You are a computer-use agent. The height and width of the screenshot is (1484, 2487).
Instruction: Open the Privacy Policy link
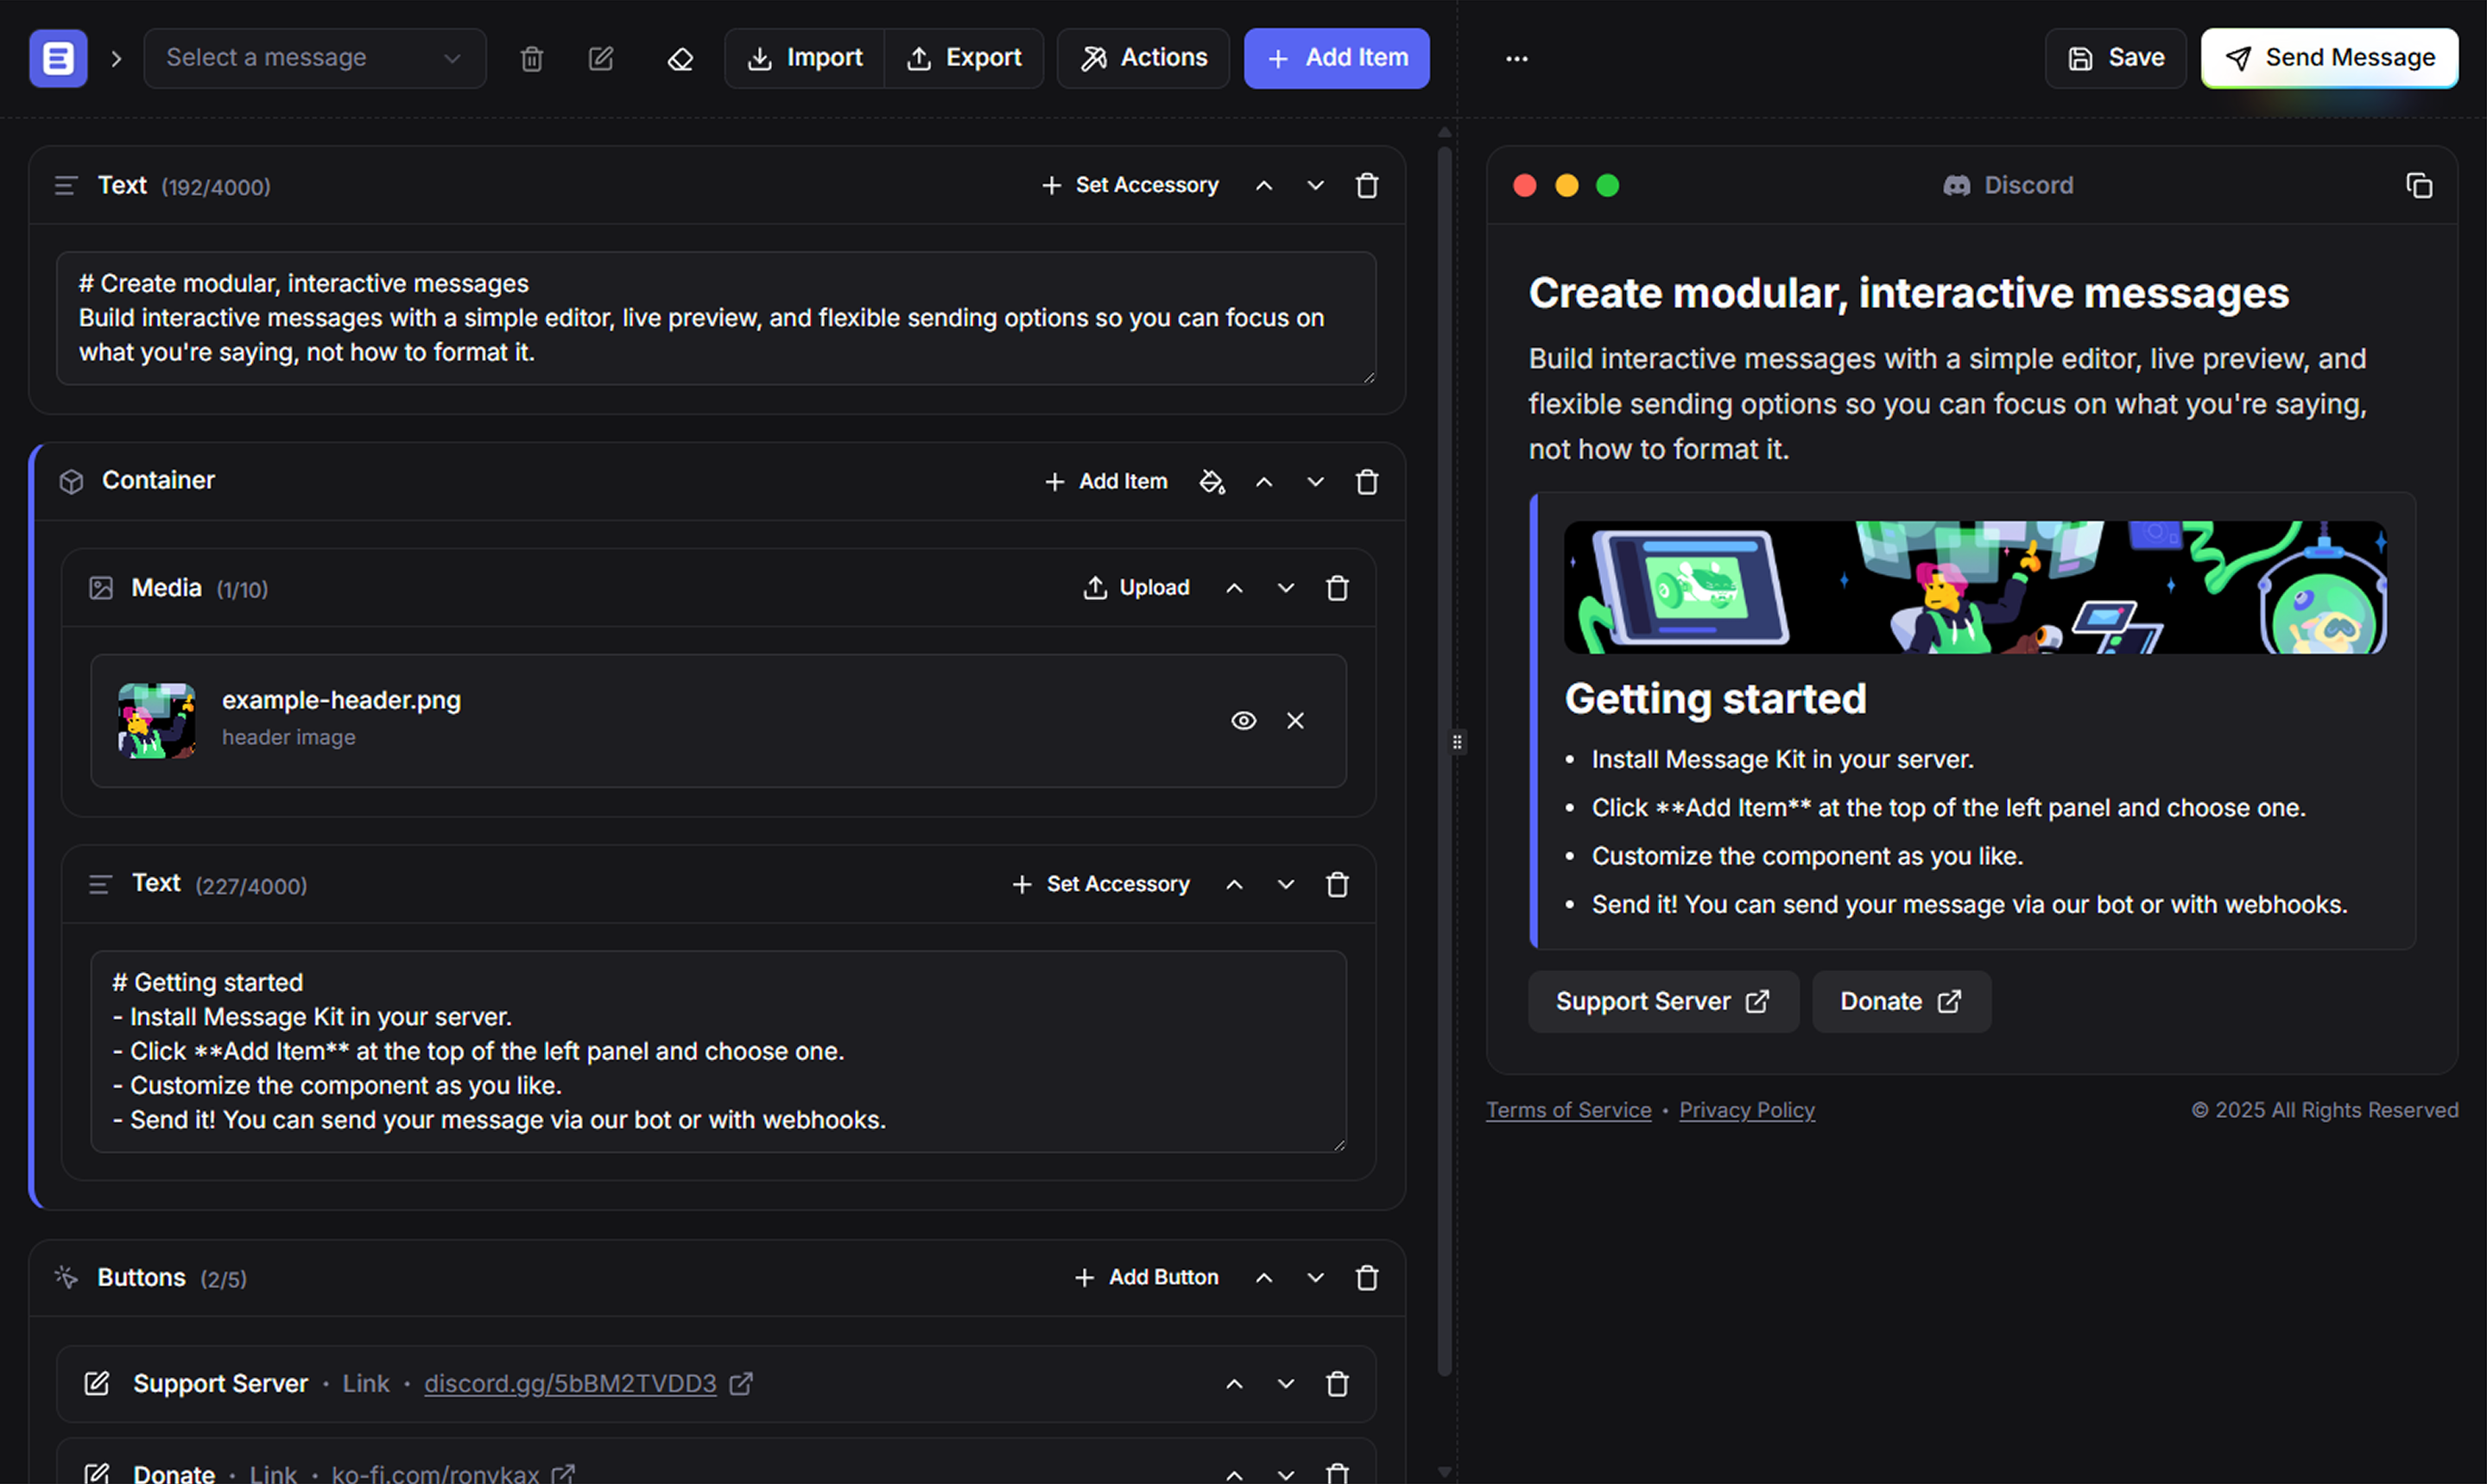[x=1746, y=1110]
